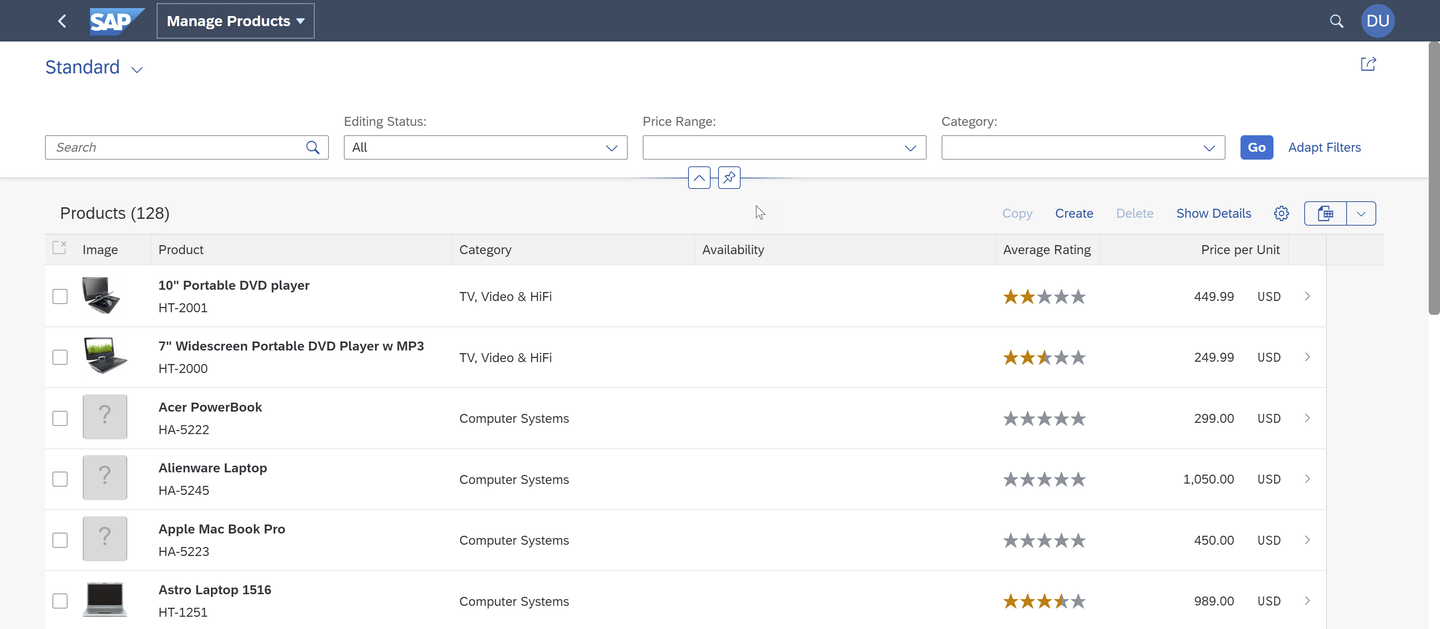
Task: Click the Copy button
Action: 1017,213
